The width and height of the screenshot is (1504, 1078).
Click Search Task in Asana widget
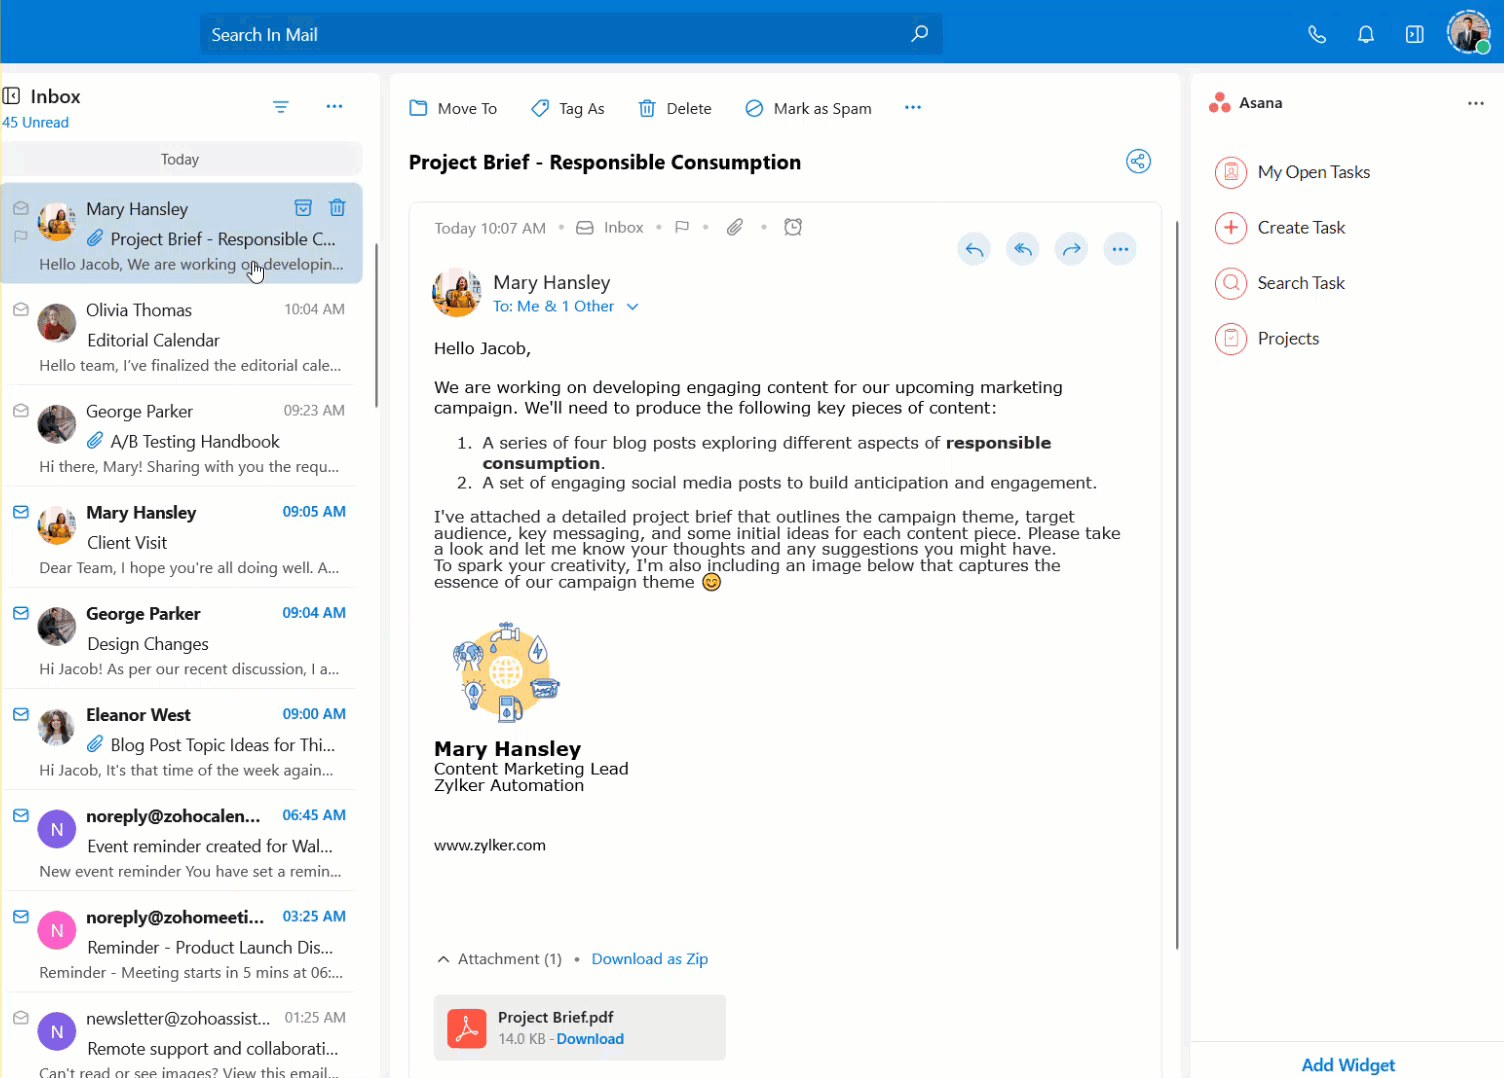click(x=1280, y=283)
